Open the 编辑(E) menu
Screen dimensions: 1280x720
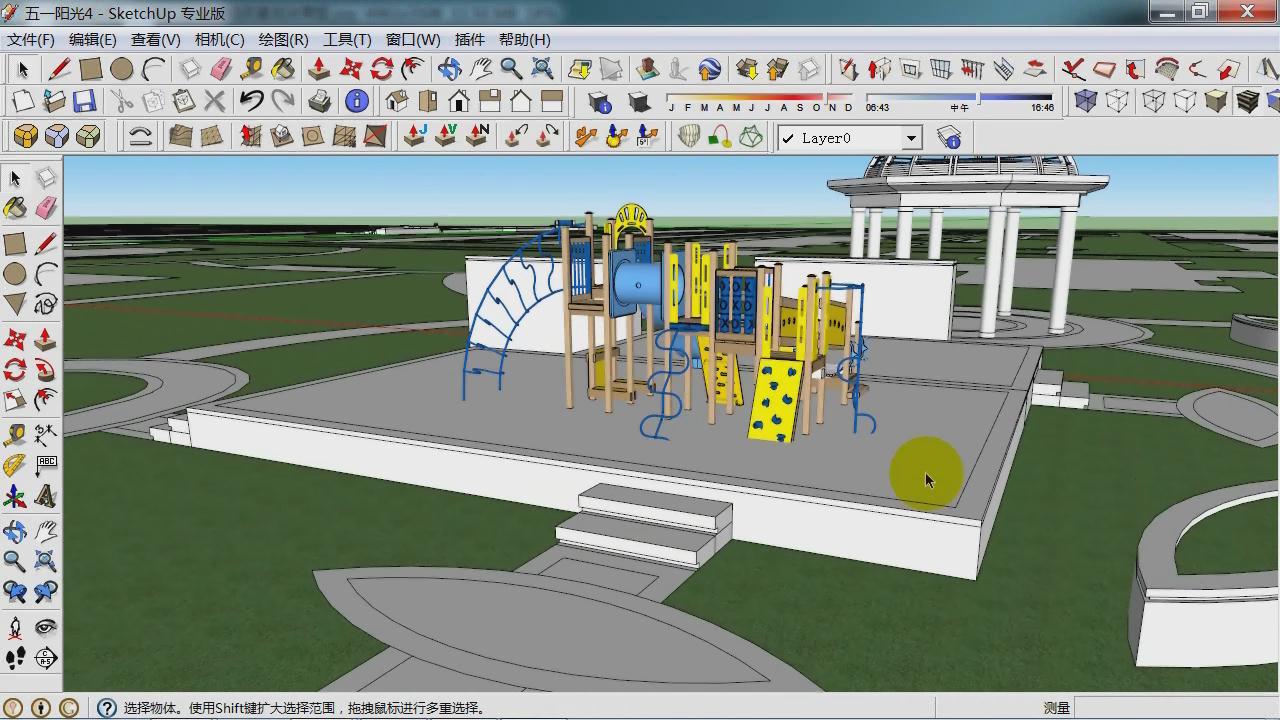[93, 39]
